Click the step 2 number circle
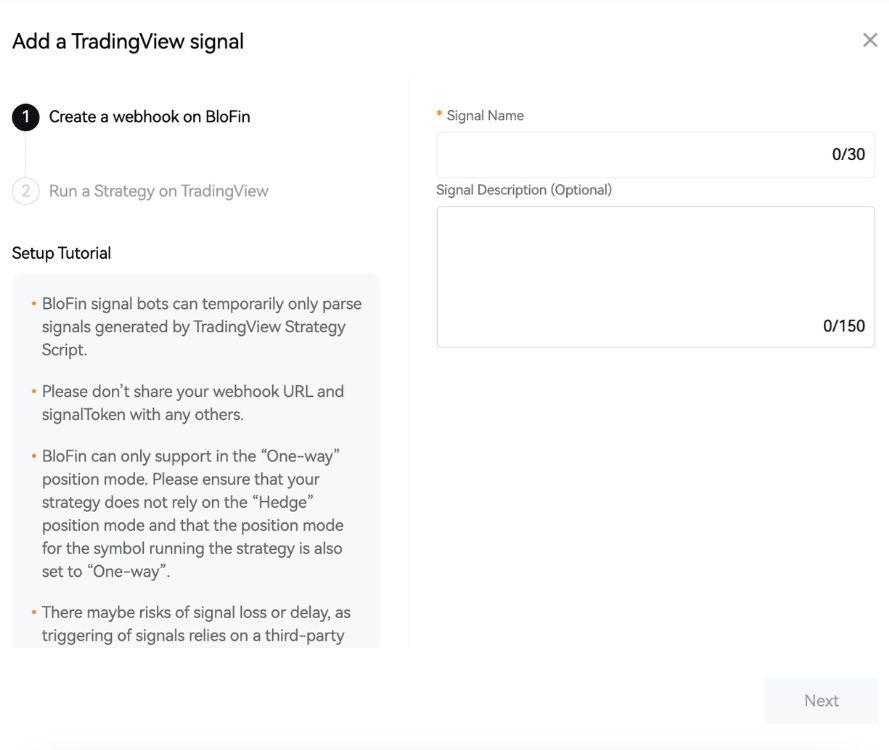The width and height of the screenshot is (889, 750). click(x=26, y=191)
